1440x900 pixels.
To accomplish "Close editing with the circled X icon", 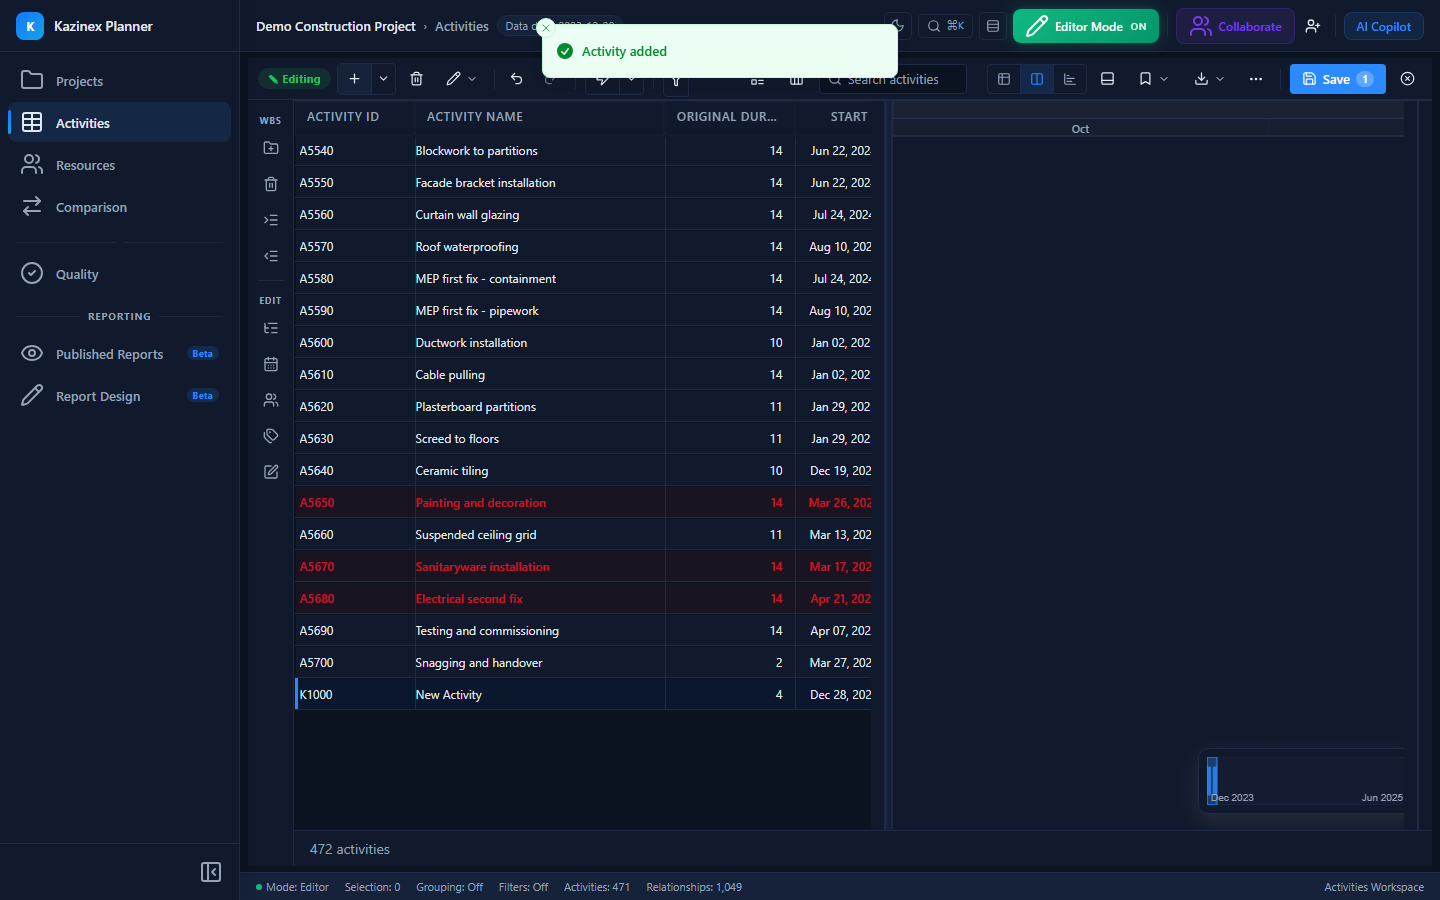I will tap(1408, 79).
